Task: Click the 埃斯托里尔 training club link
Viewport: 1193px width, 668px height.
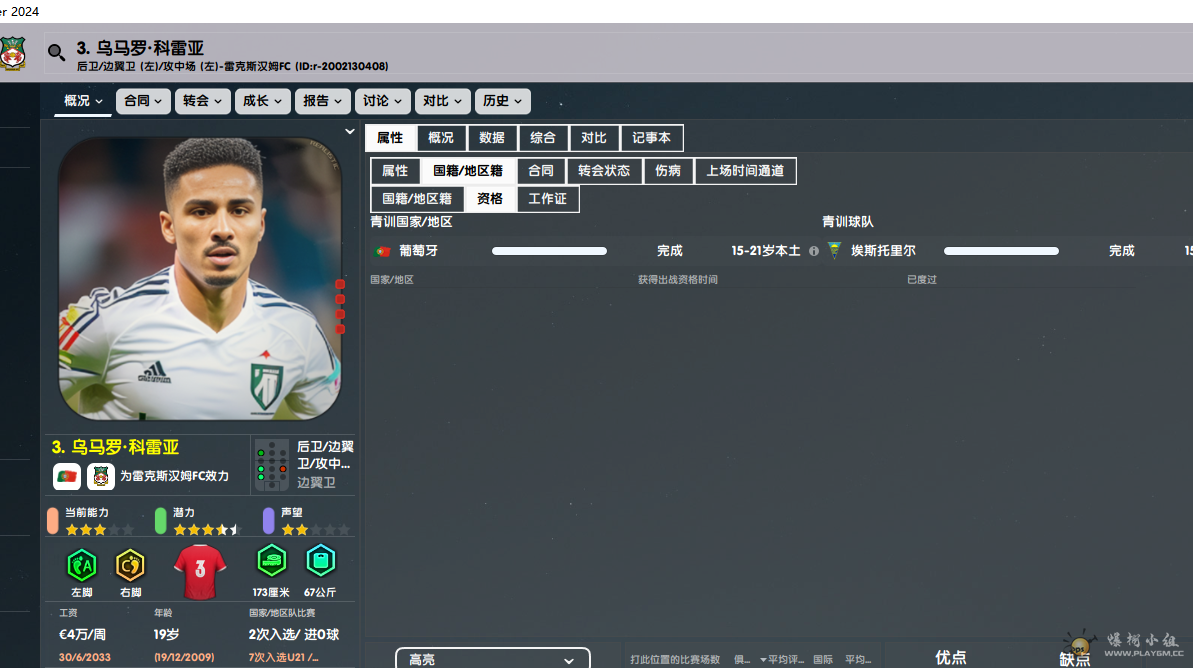Action: pyautogui.click(x=883, y=251)
